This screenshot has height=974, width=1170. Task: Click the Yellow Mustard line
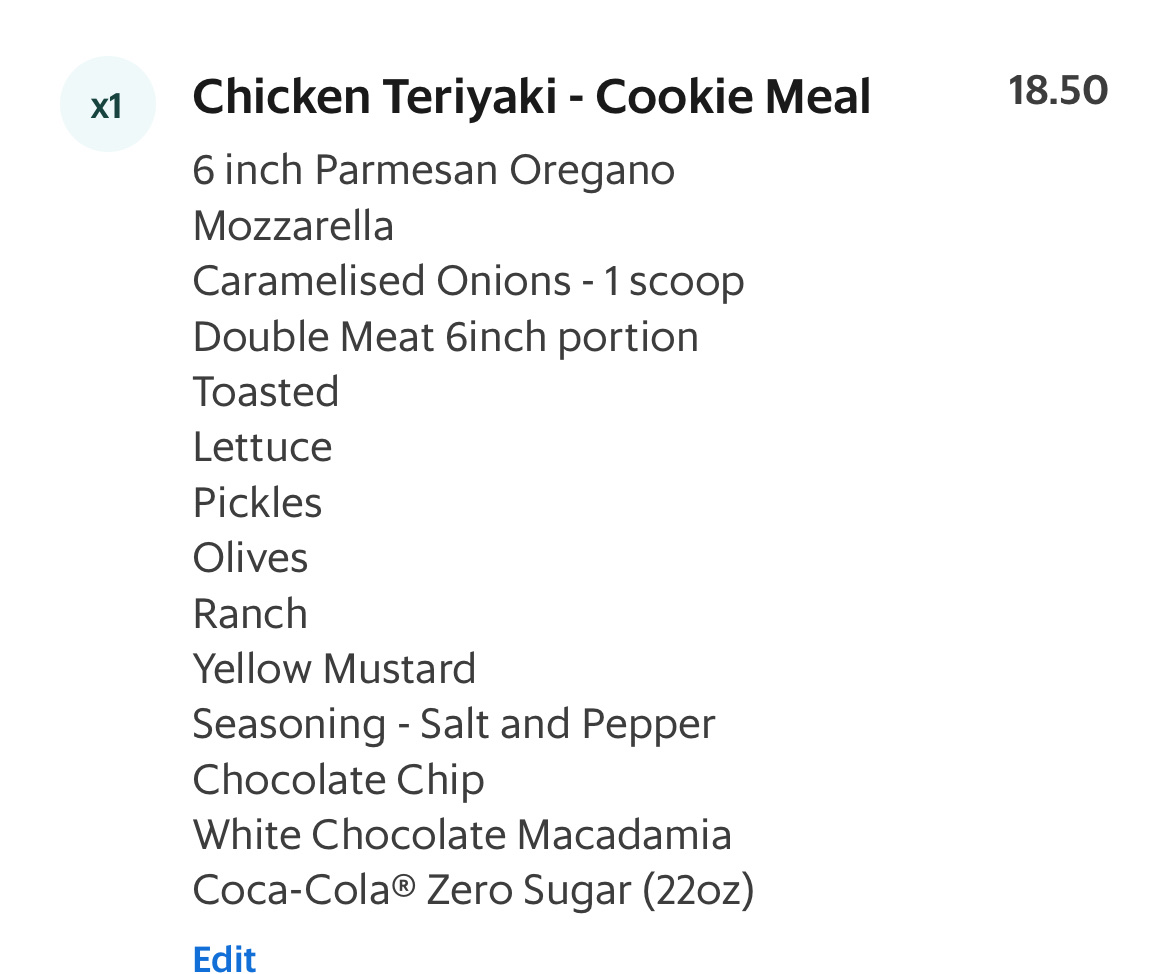pos(334,668)
